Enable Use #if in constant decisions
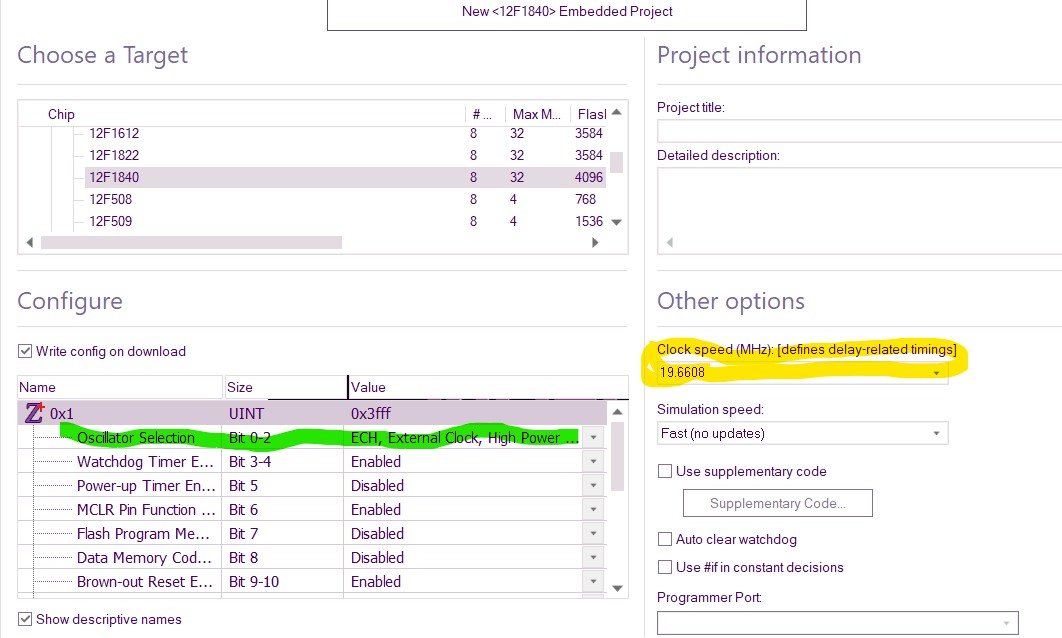This screenshot has width=1062, height=638. [665, 566]
